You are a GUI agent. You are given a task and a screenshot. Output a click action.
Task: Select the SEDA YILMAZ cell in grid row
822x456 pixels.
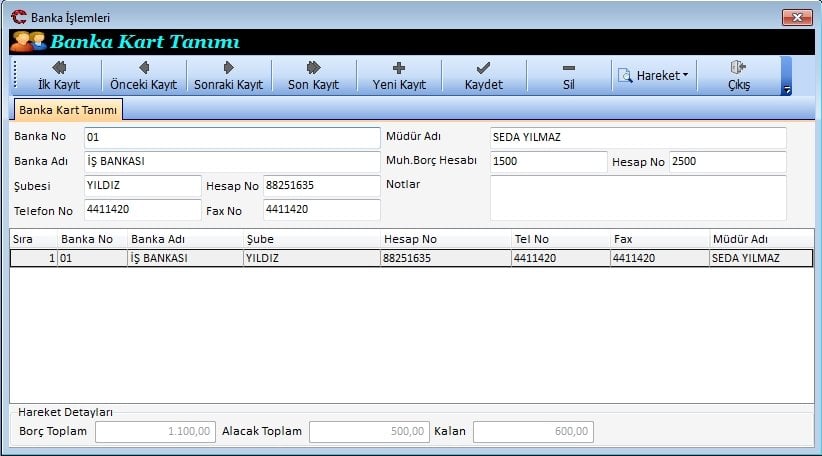pyautogui.click(x=761, y=258)
